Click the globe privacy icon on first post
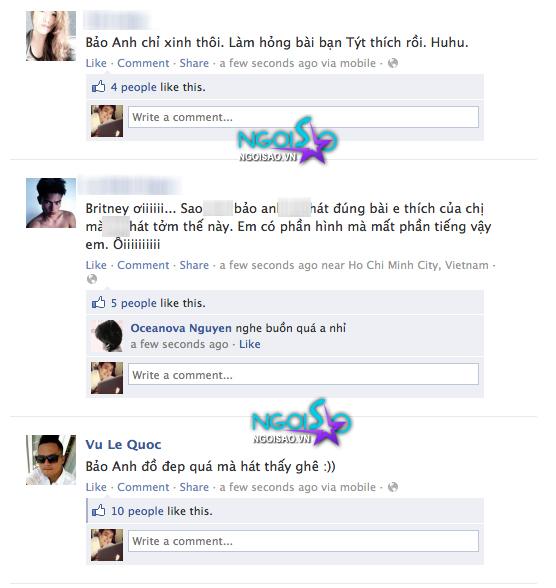The width and height of the screenshot is (556, 588). click(x=393, y=63)
